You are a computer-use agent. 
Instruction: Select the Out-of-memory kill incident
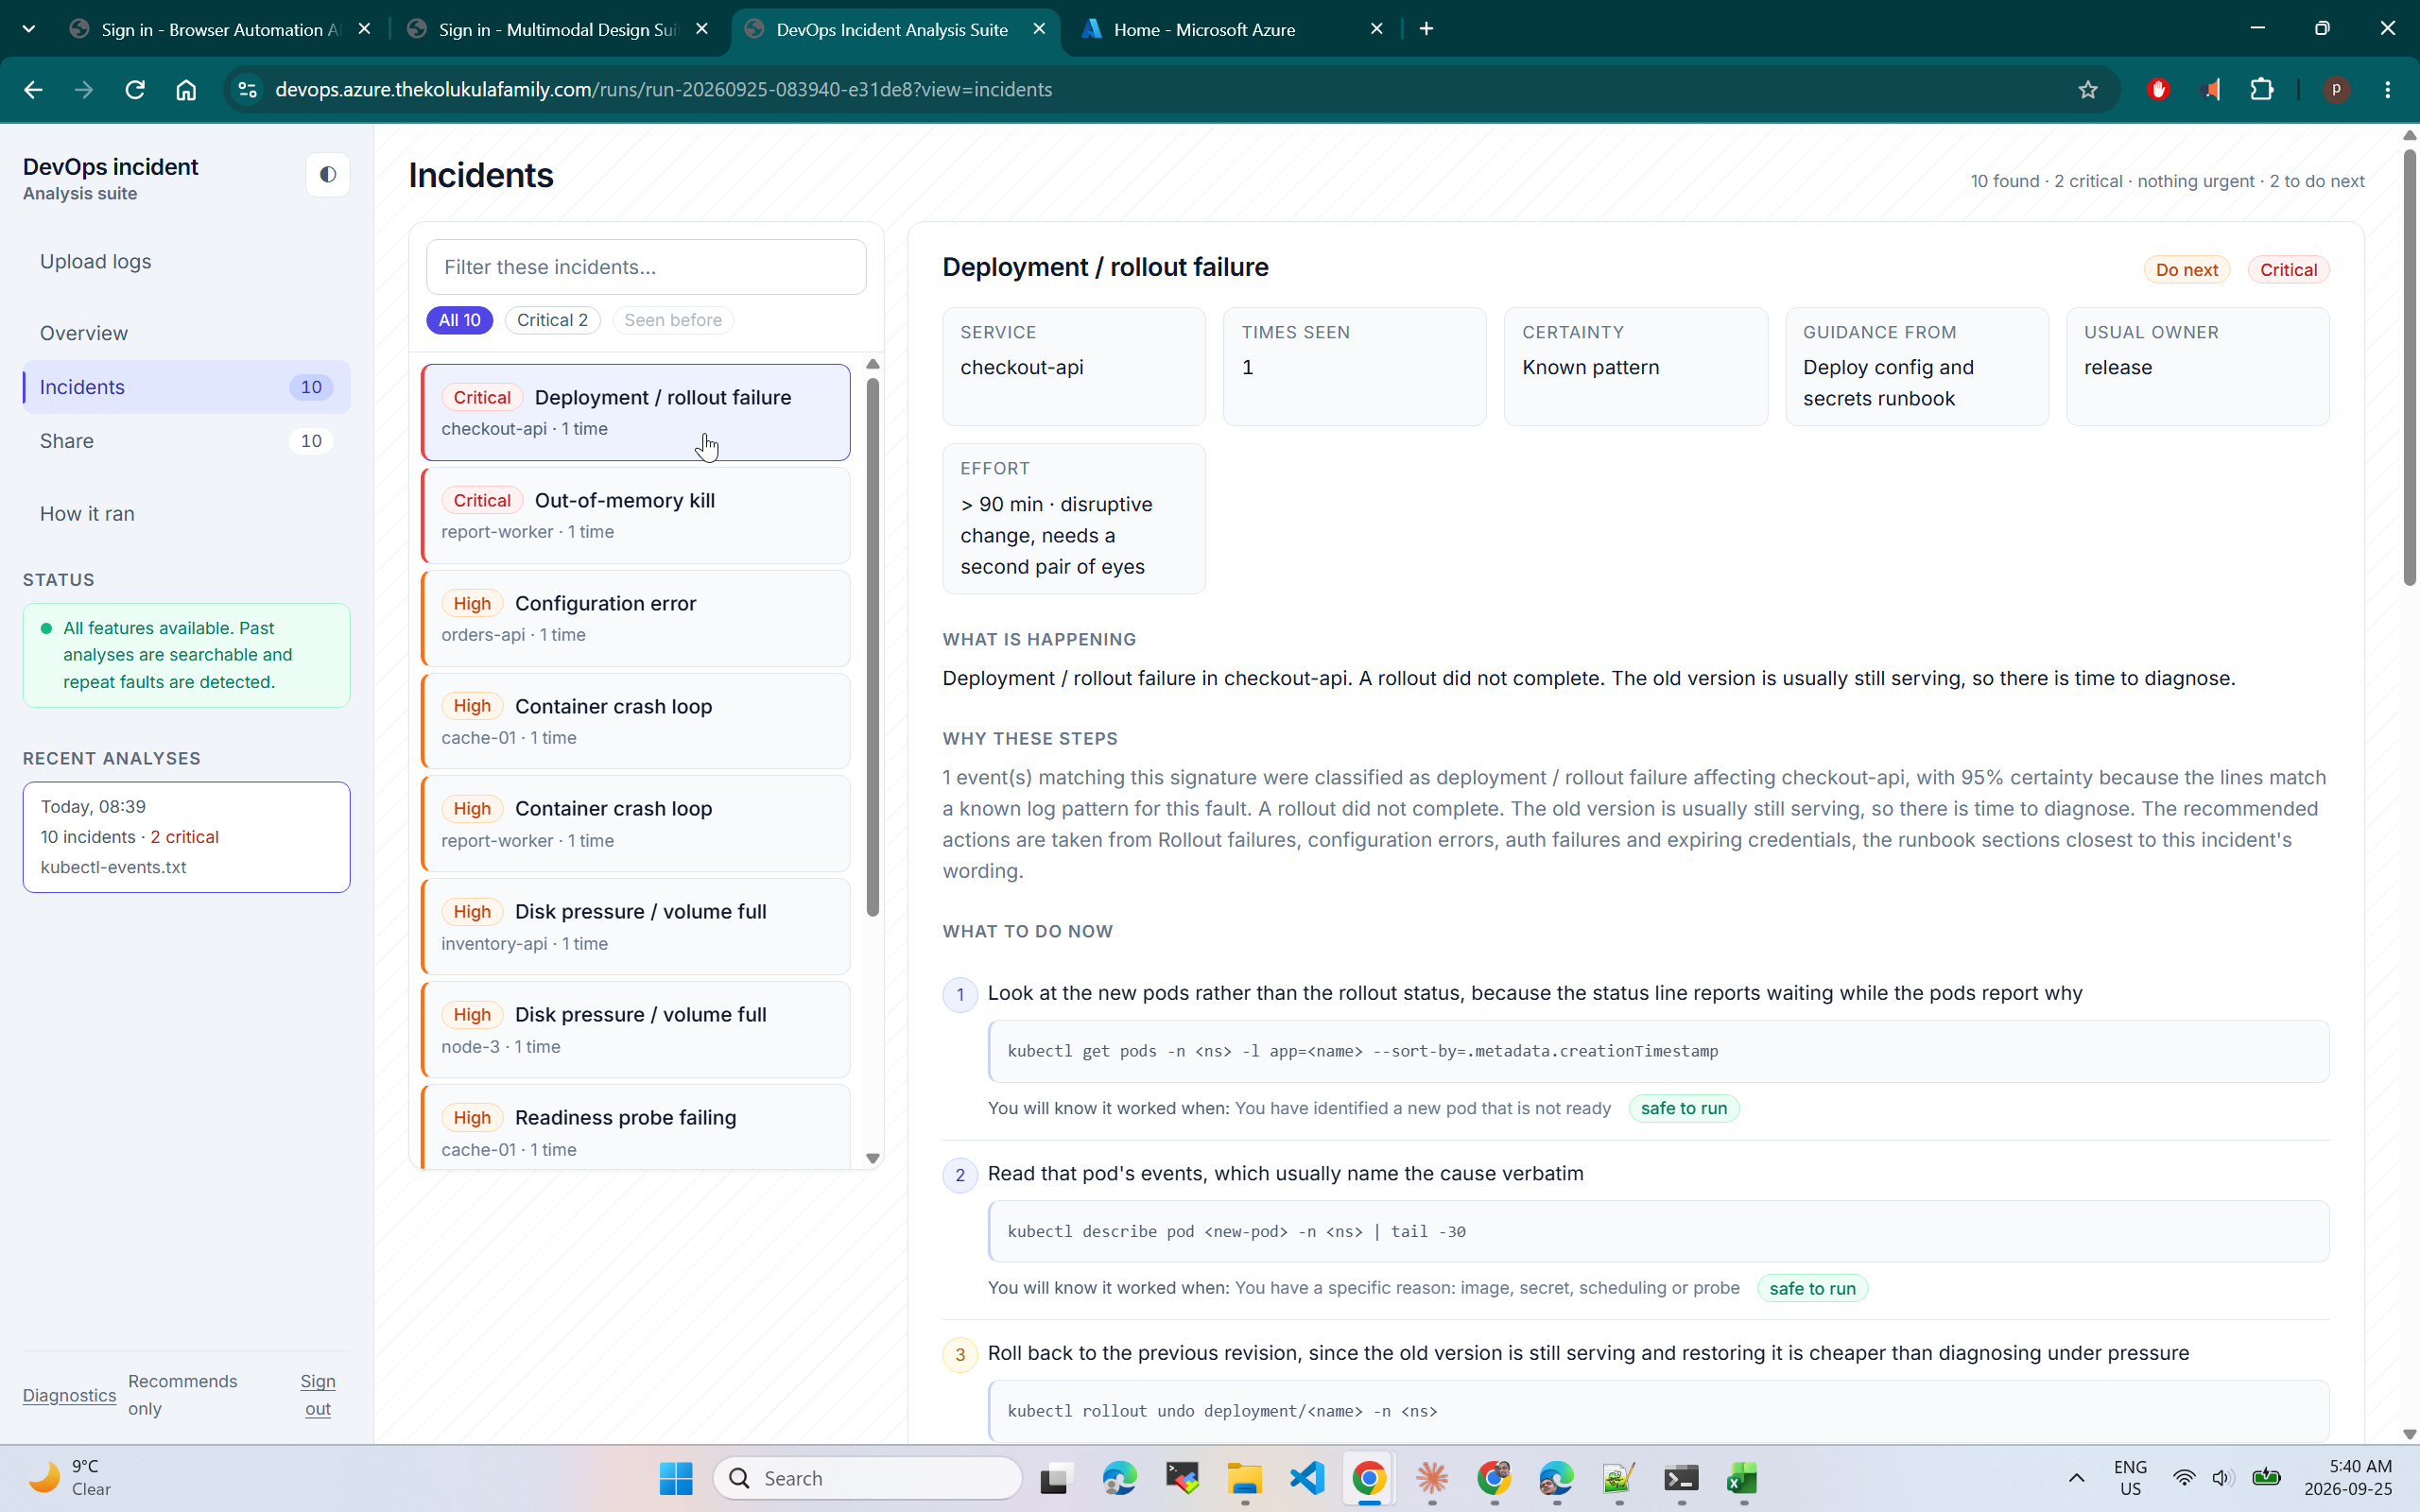[636, 516]
